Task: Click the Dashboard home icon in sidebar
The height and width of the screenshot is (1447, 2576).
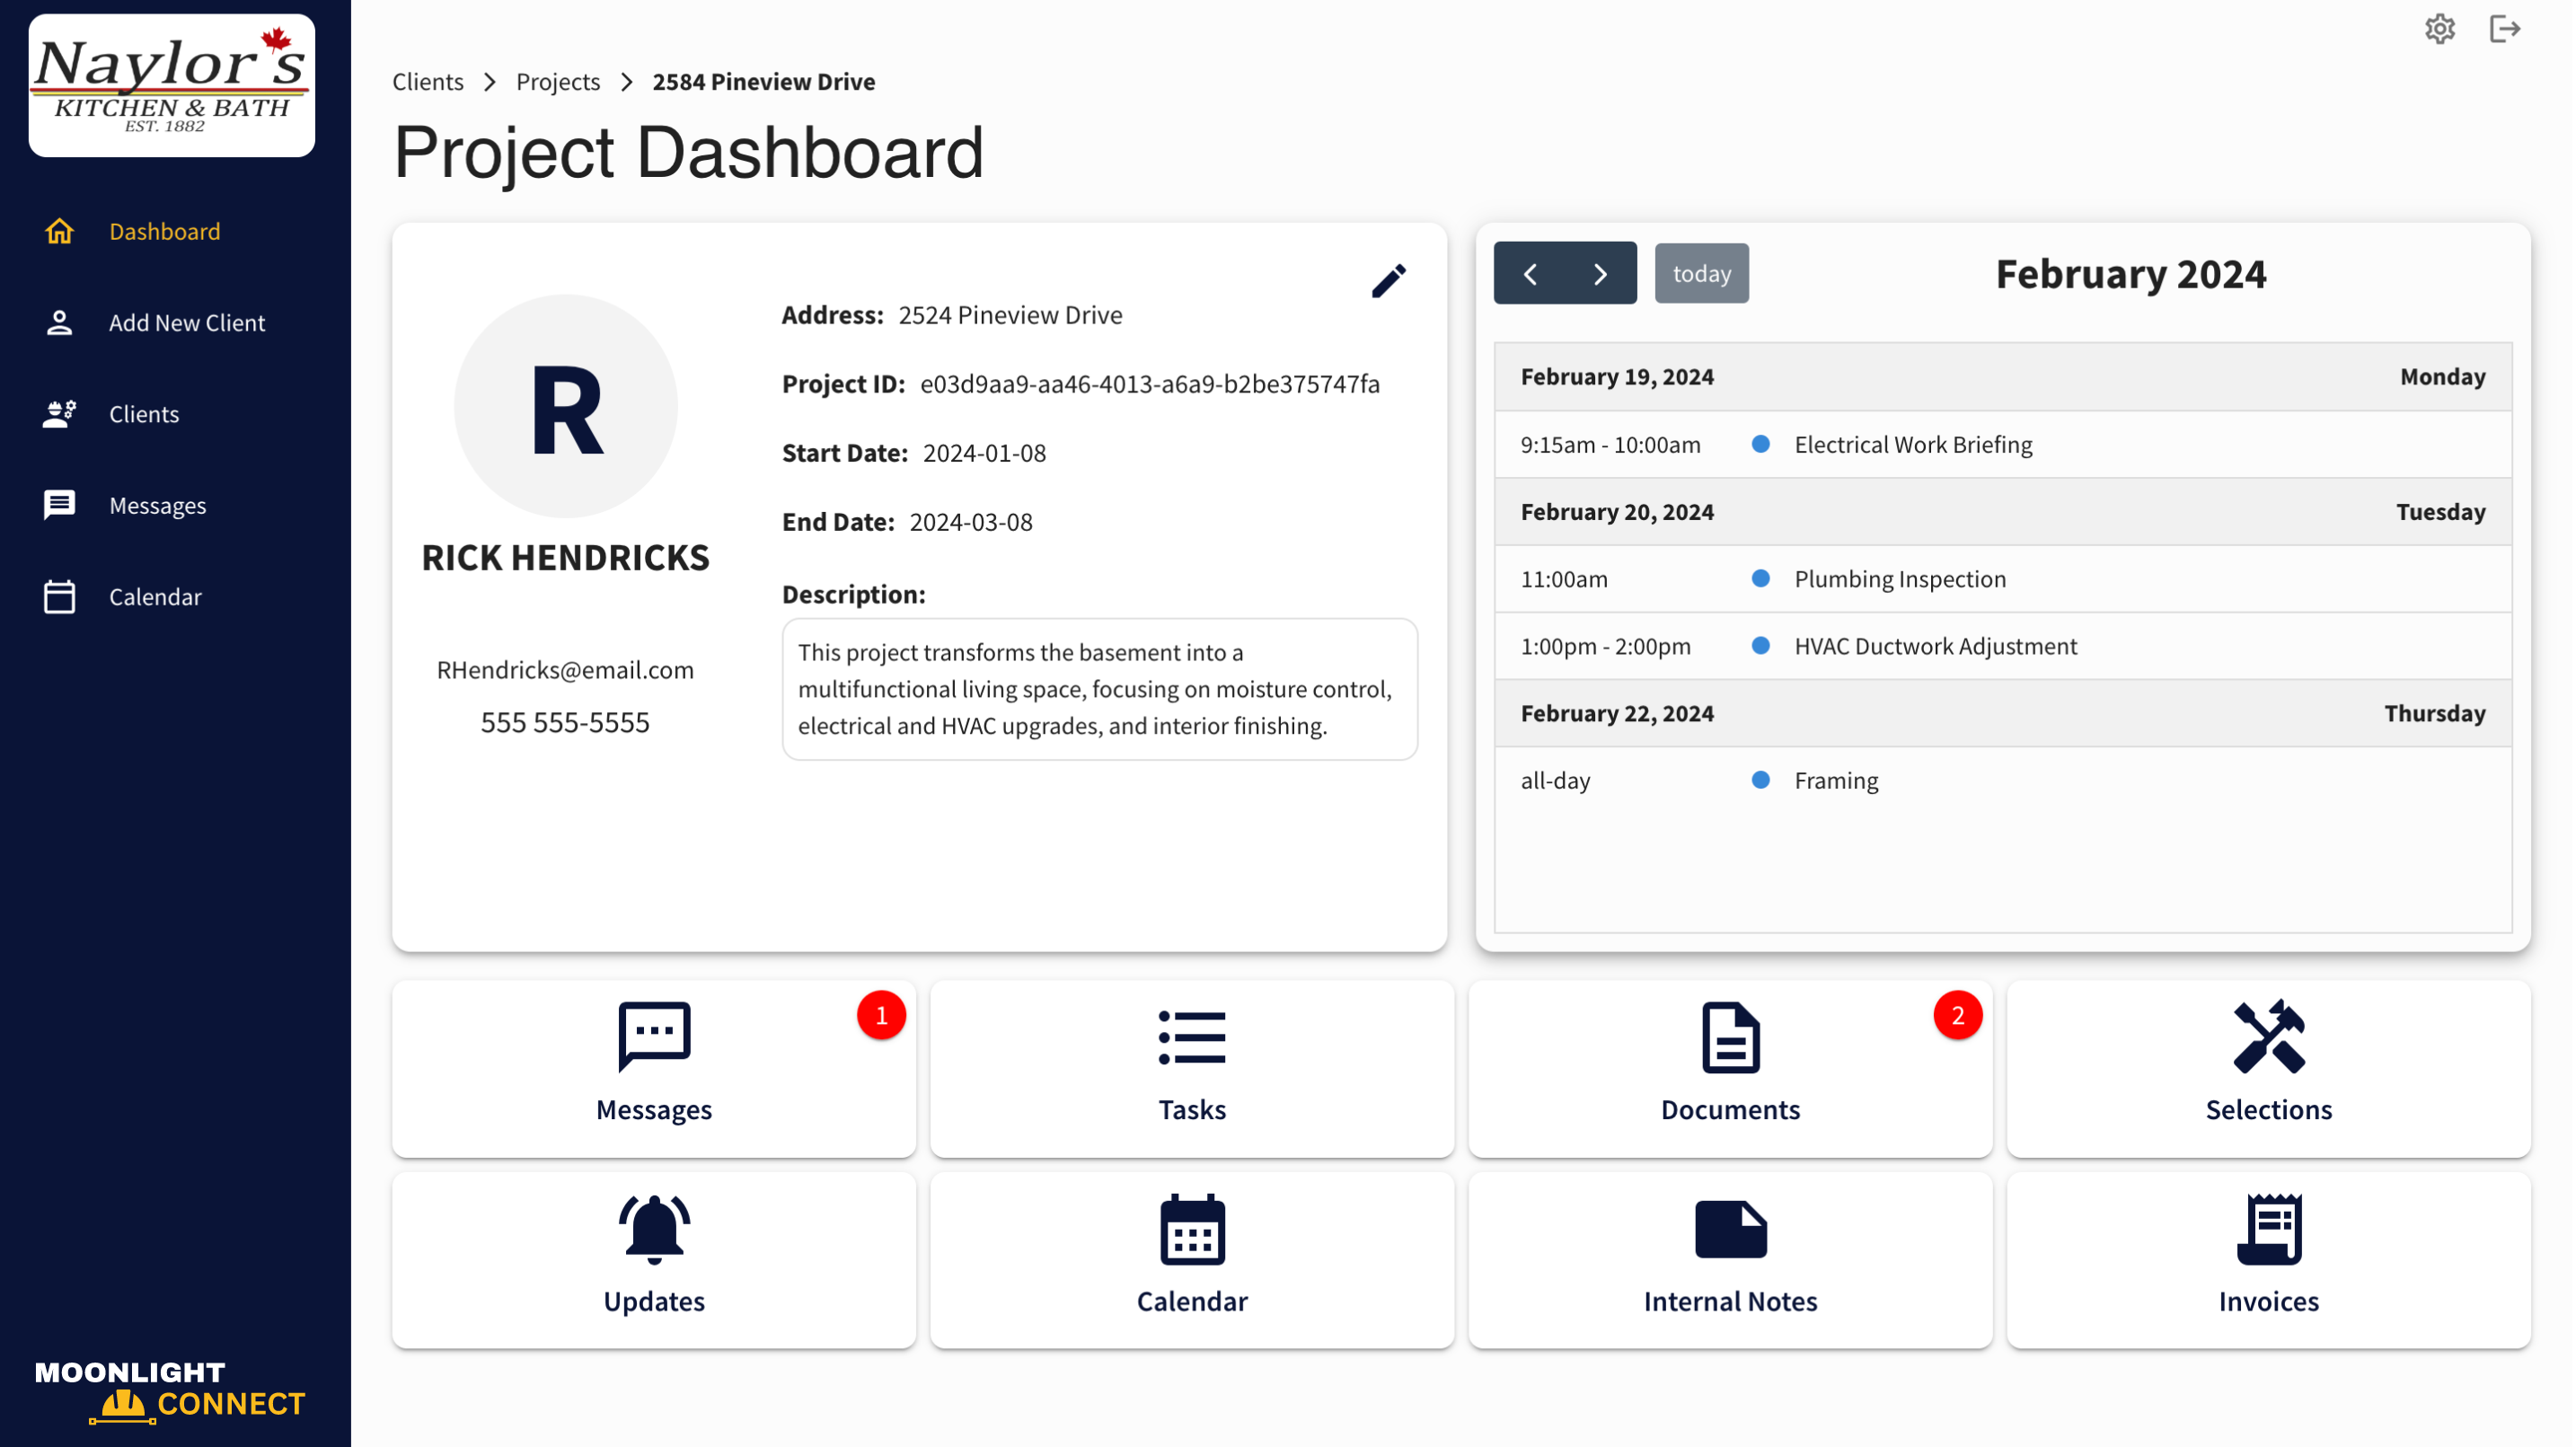Action: (59, 231)
